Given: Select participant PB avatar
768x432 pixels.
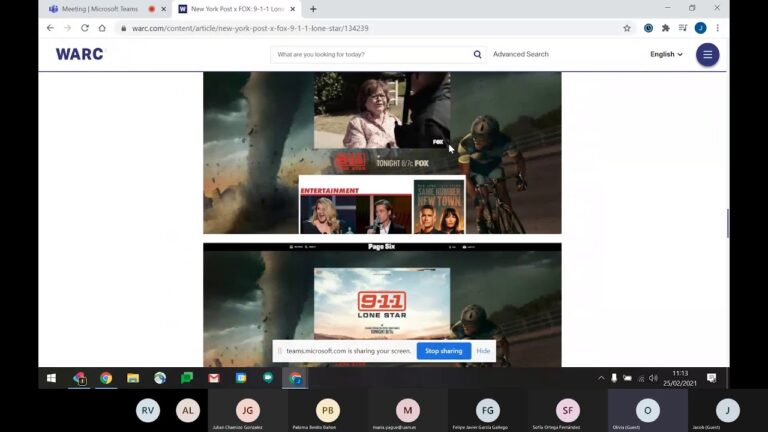Looking at the screenshot, I should (x=328, y=410).
